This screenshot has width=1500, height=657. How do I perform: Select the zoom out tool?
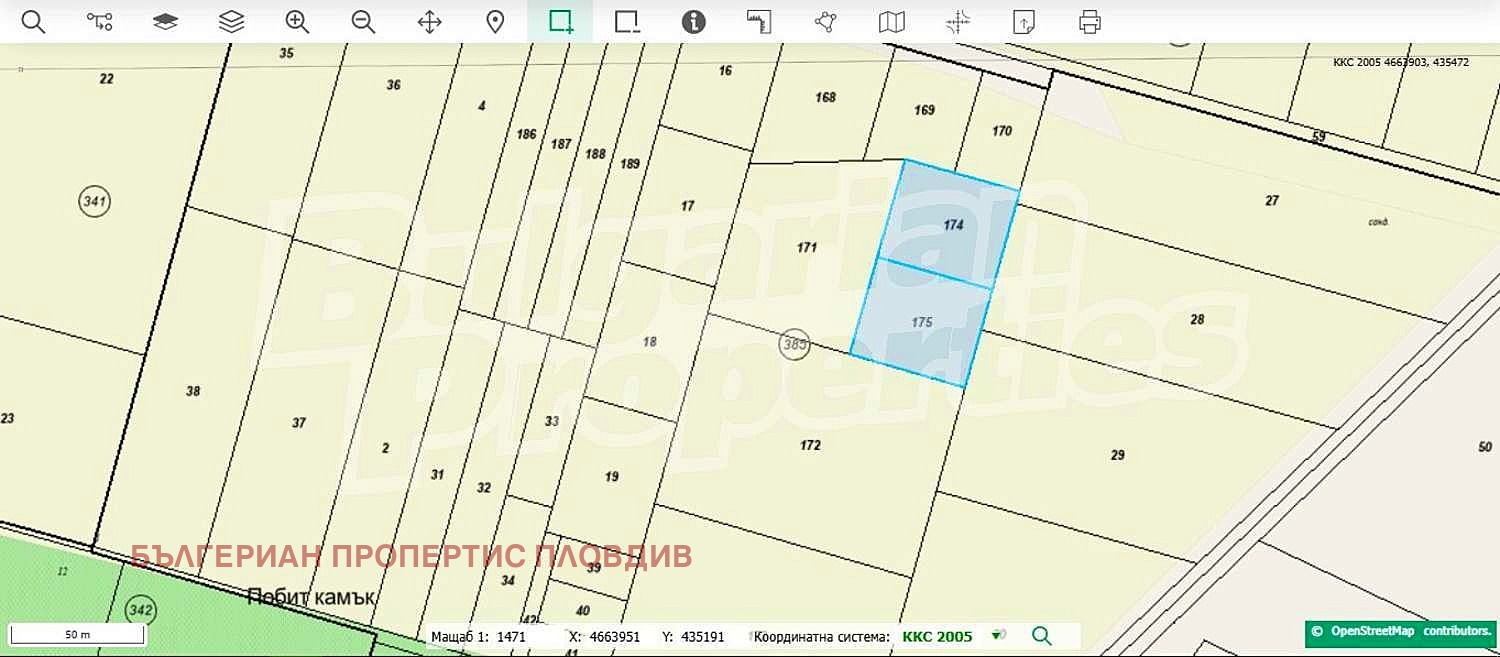(363, 22)
